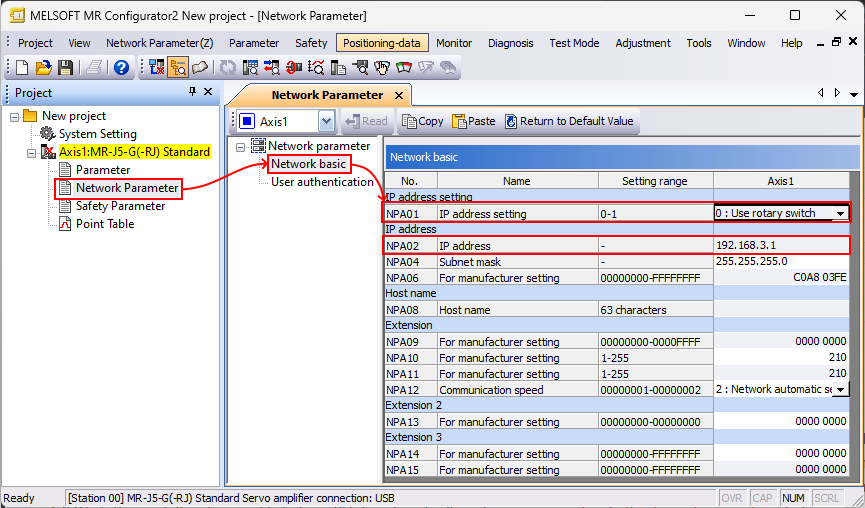The width and height of the screenshot is (865, 508).
Task: Open the Window menu
Action: point(746,43)
